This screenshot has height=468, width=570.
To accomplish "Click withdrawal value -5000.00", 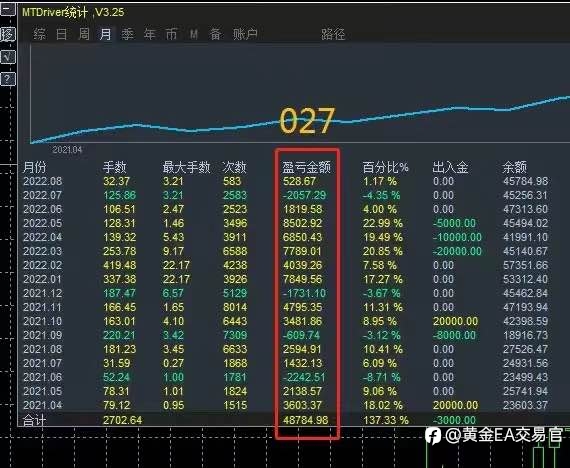I will tap(455, 223).
